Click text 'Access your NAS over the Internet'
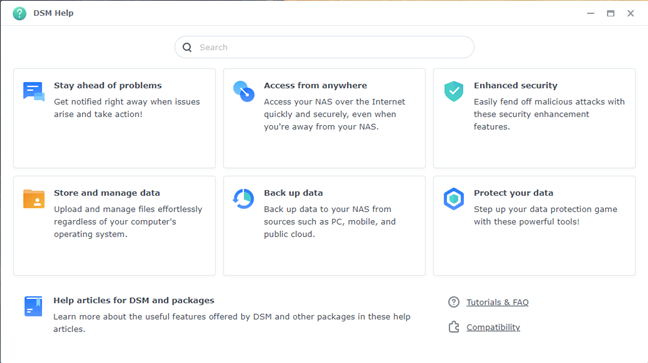This screenshot has height=363, width=648. 334,102
